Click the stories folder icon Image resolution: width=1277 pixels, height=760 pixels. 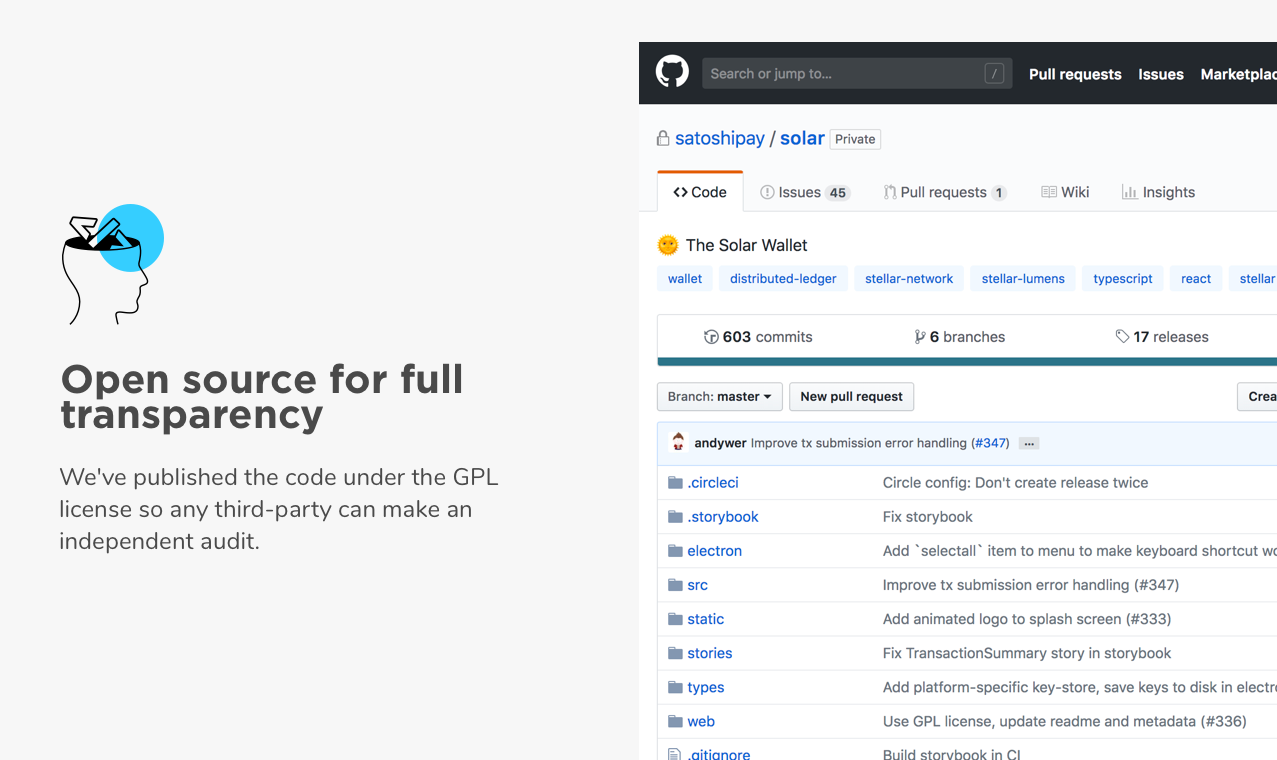(675, 653)
